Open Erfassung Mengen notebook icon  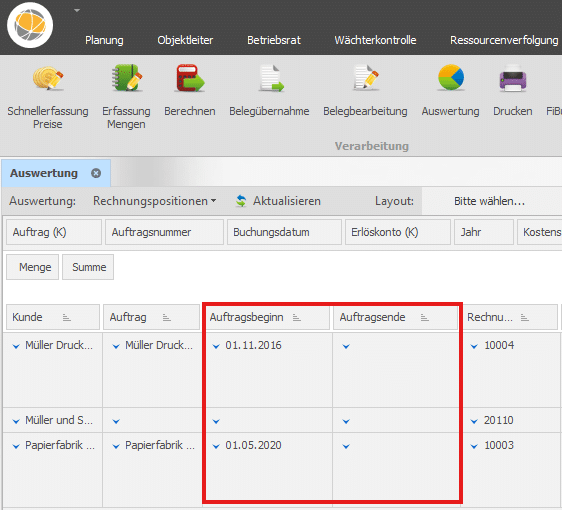click(126, 78)
